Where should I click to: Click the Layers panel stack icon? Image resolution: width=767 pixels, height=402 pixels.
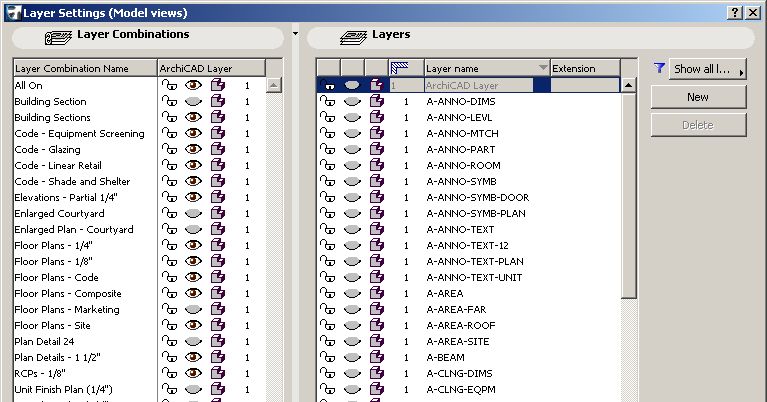click(354, 37)
